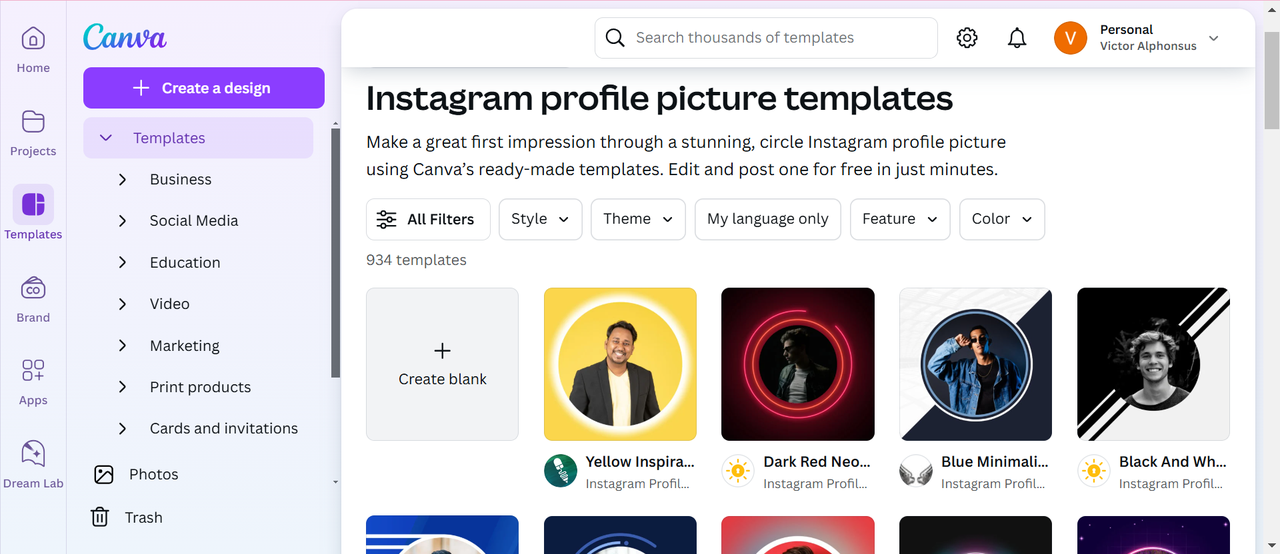Open the Dream Lab icon

pyautogui.click(x=33, y=455)
